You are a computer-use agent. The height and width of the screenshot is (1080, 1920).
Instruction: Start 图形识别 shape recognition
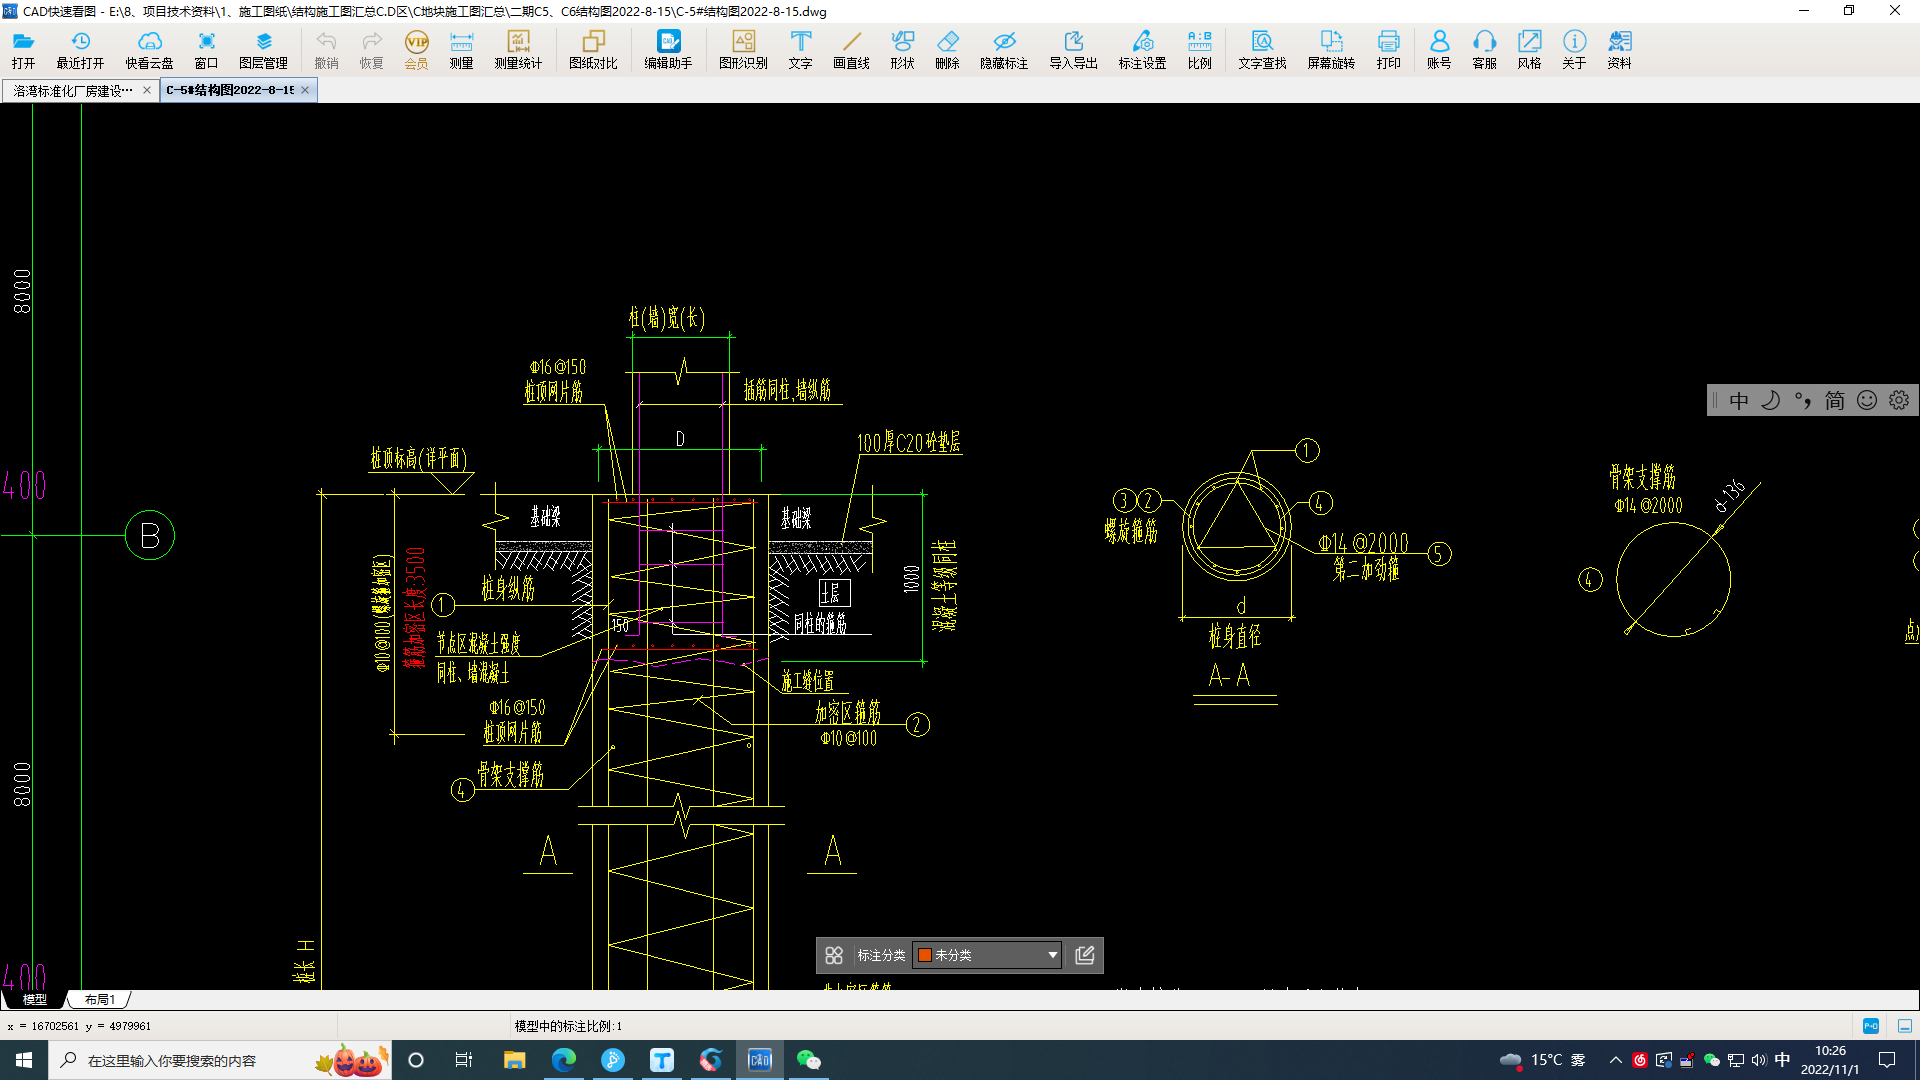click(743, 49)
